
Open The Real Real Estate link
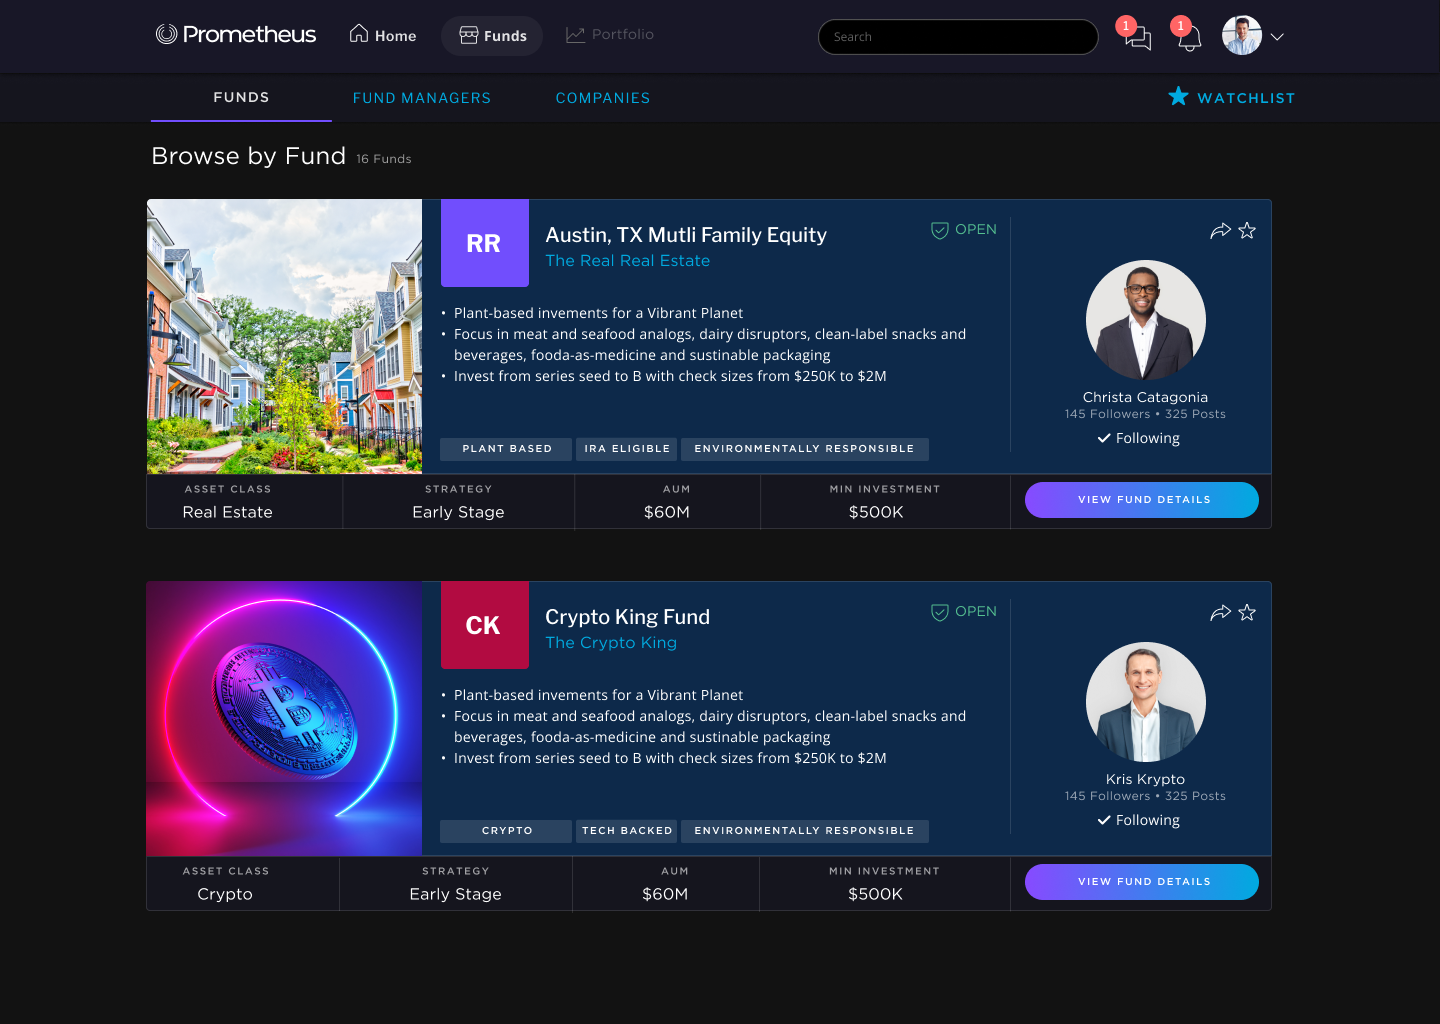628,261
